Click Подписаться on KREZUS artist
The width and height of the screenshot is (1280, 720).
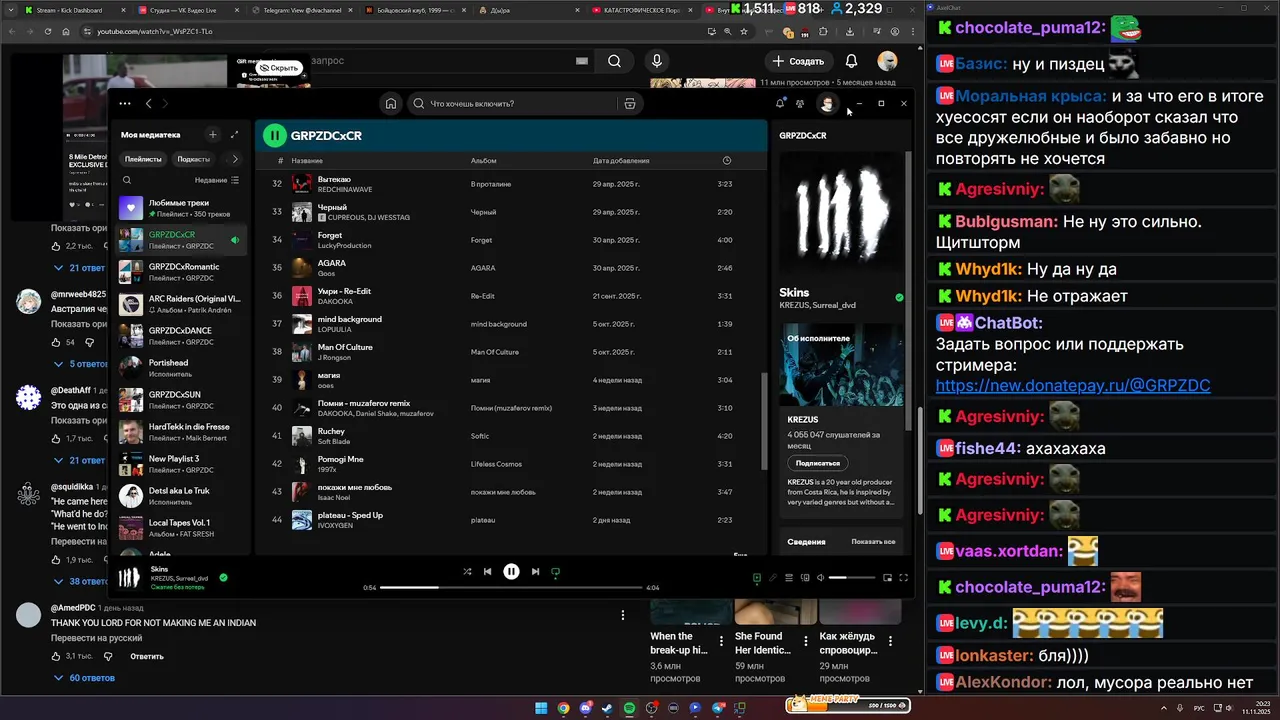click(818, 463)
